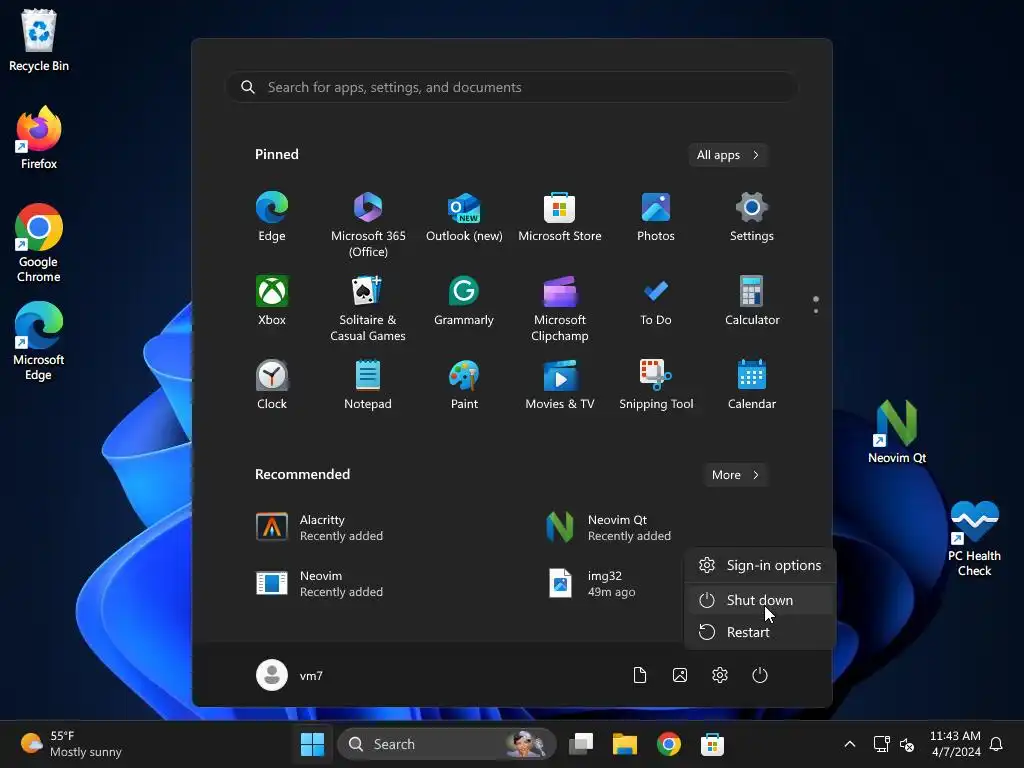Open clock showing 11:43 AM

[x=955, y=744]
